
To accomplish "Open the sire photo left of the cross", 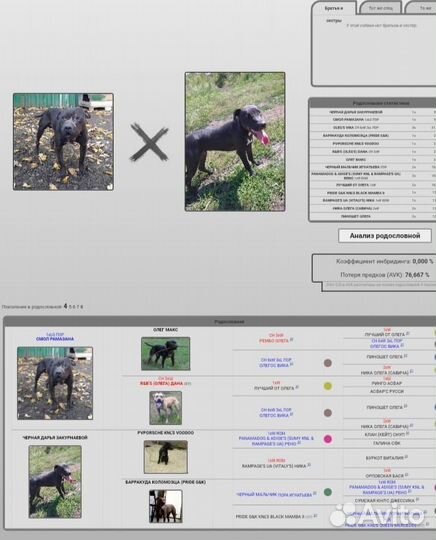I will tap(63, 142).
